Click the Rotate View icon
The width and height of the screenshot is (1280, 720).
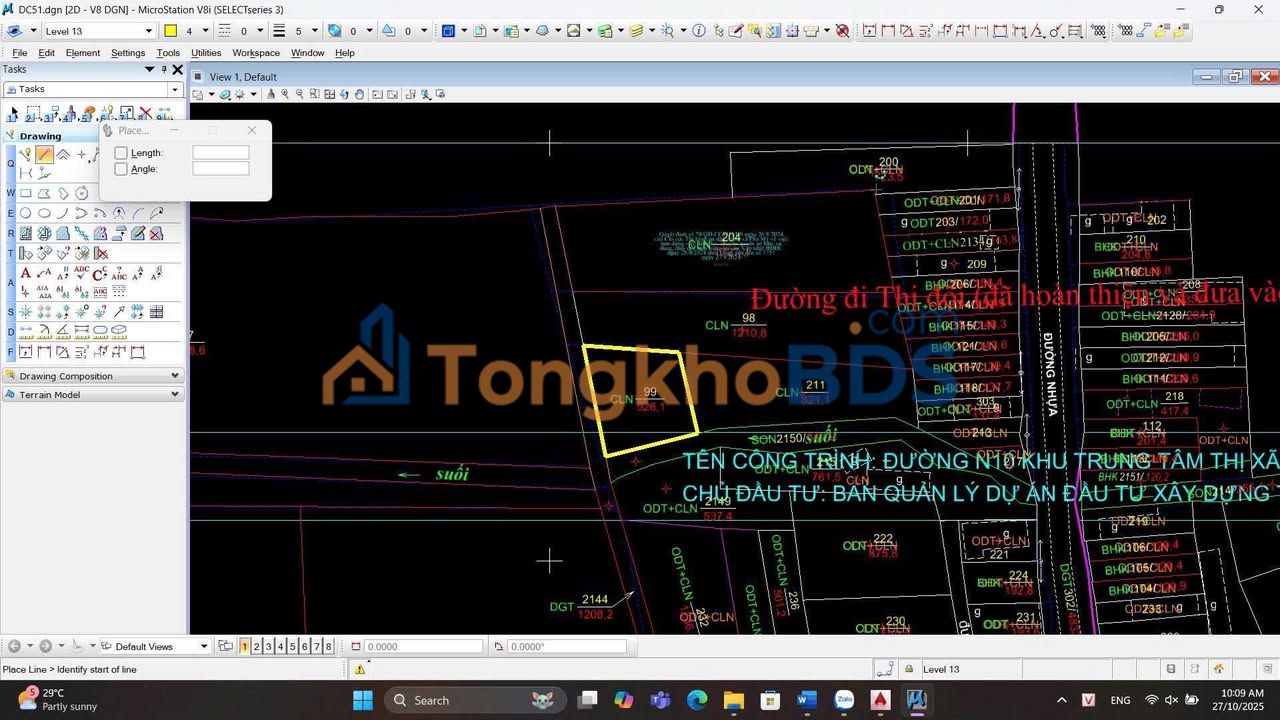[345, 94]
